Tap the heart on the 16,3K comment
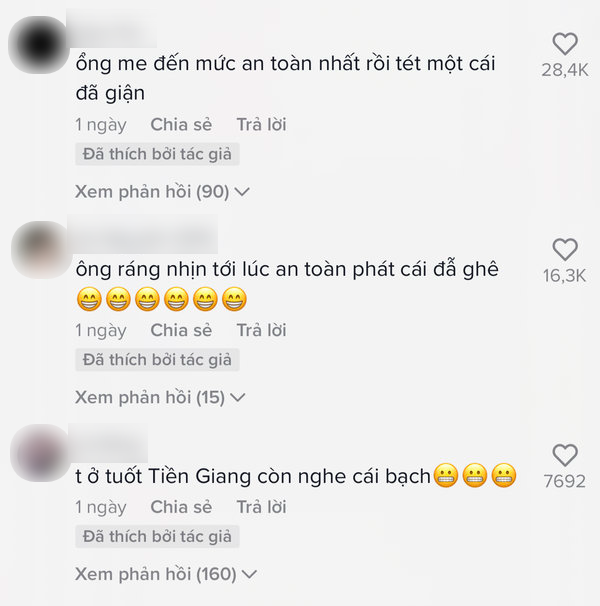The height and width of the screenshot is (606, 600). coord(565,249)
